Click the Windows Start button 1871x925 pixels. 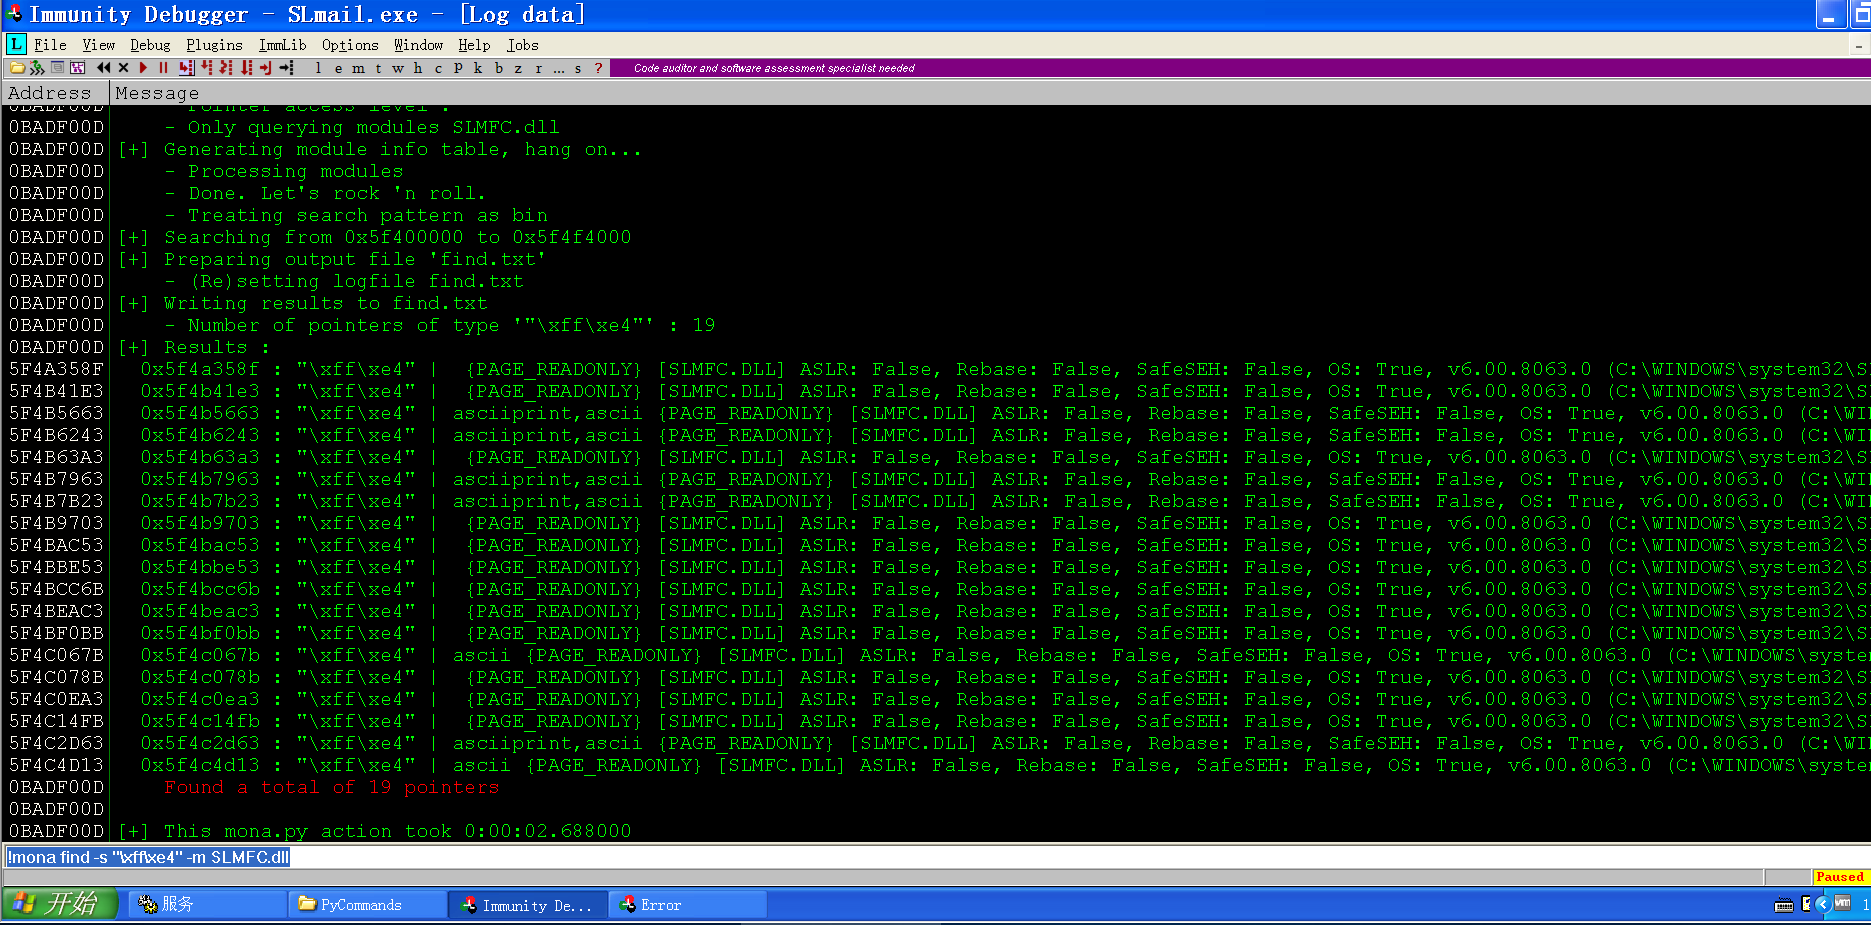pyautogui.click(x=60, y=904)
